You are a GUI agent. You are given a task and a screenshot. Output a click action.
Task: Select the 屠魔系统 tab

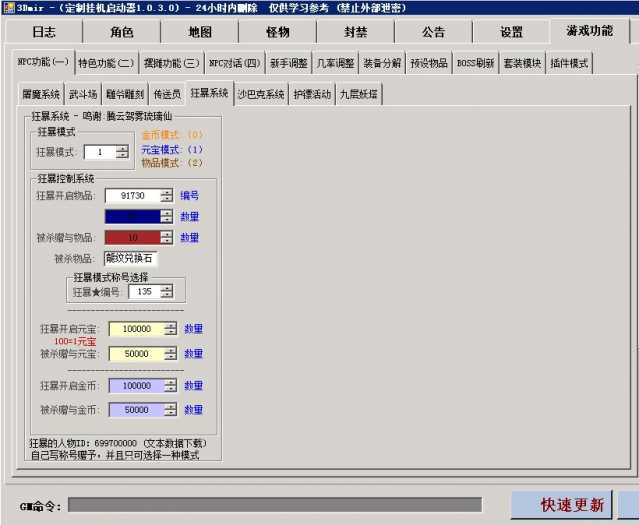[41, 95]
